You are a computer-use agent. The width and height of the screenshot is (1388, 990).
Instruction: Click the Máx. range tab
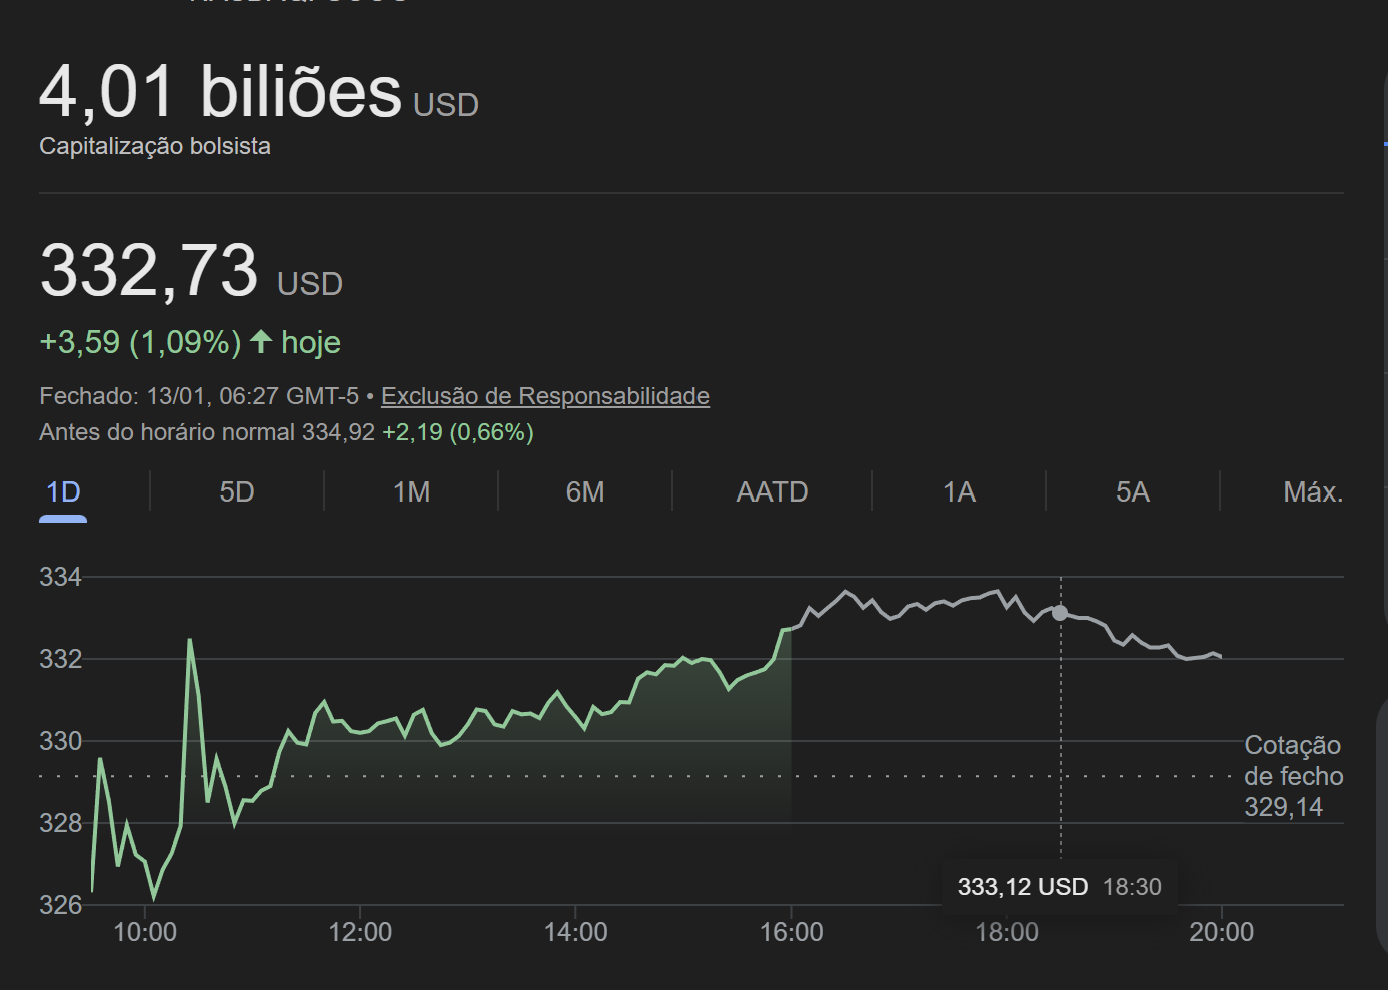pyautogui.click(x=1312, y=492)
